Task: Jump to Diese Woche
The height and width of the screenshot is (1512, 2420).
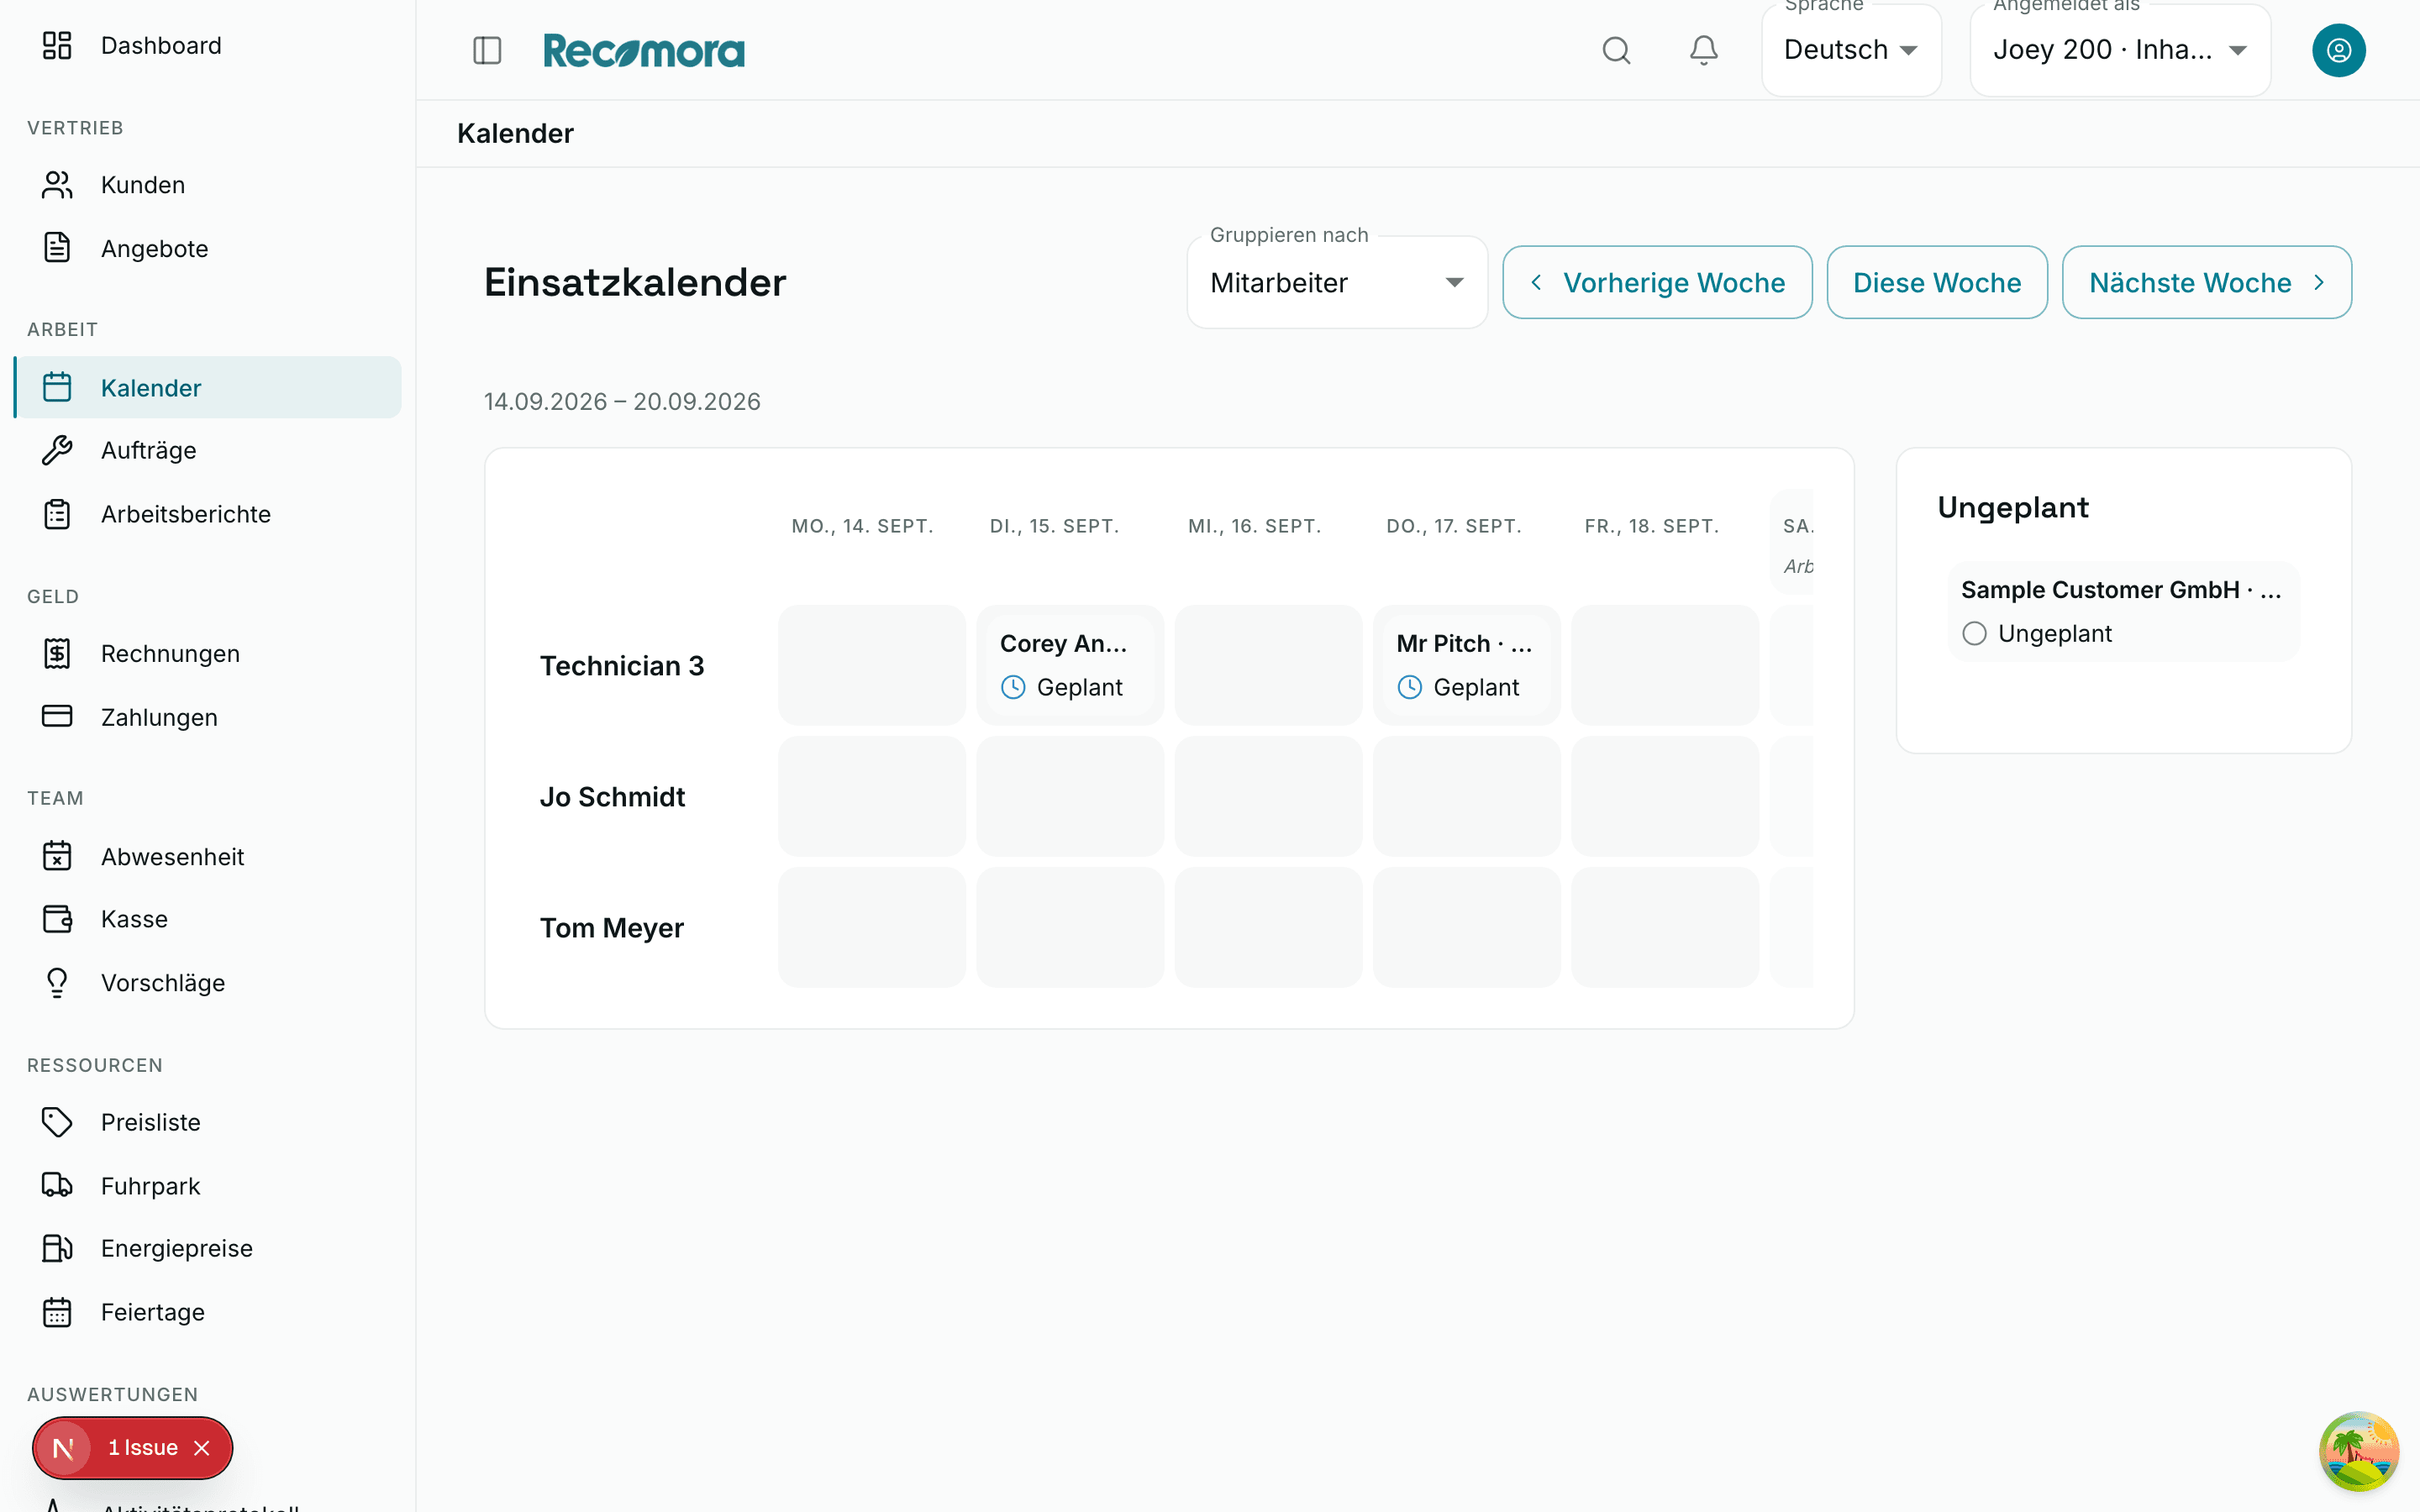Action: (x=1937, y=283)
